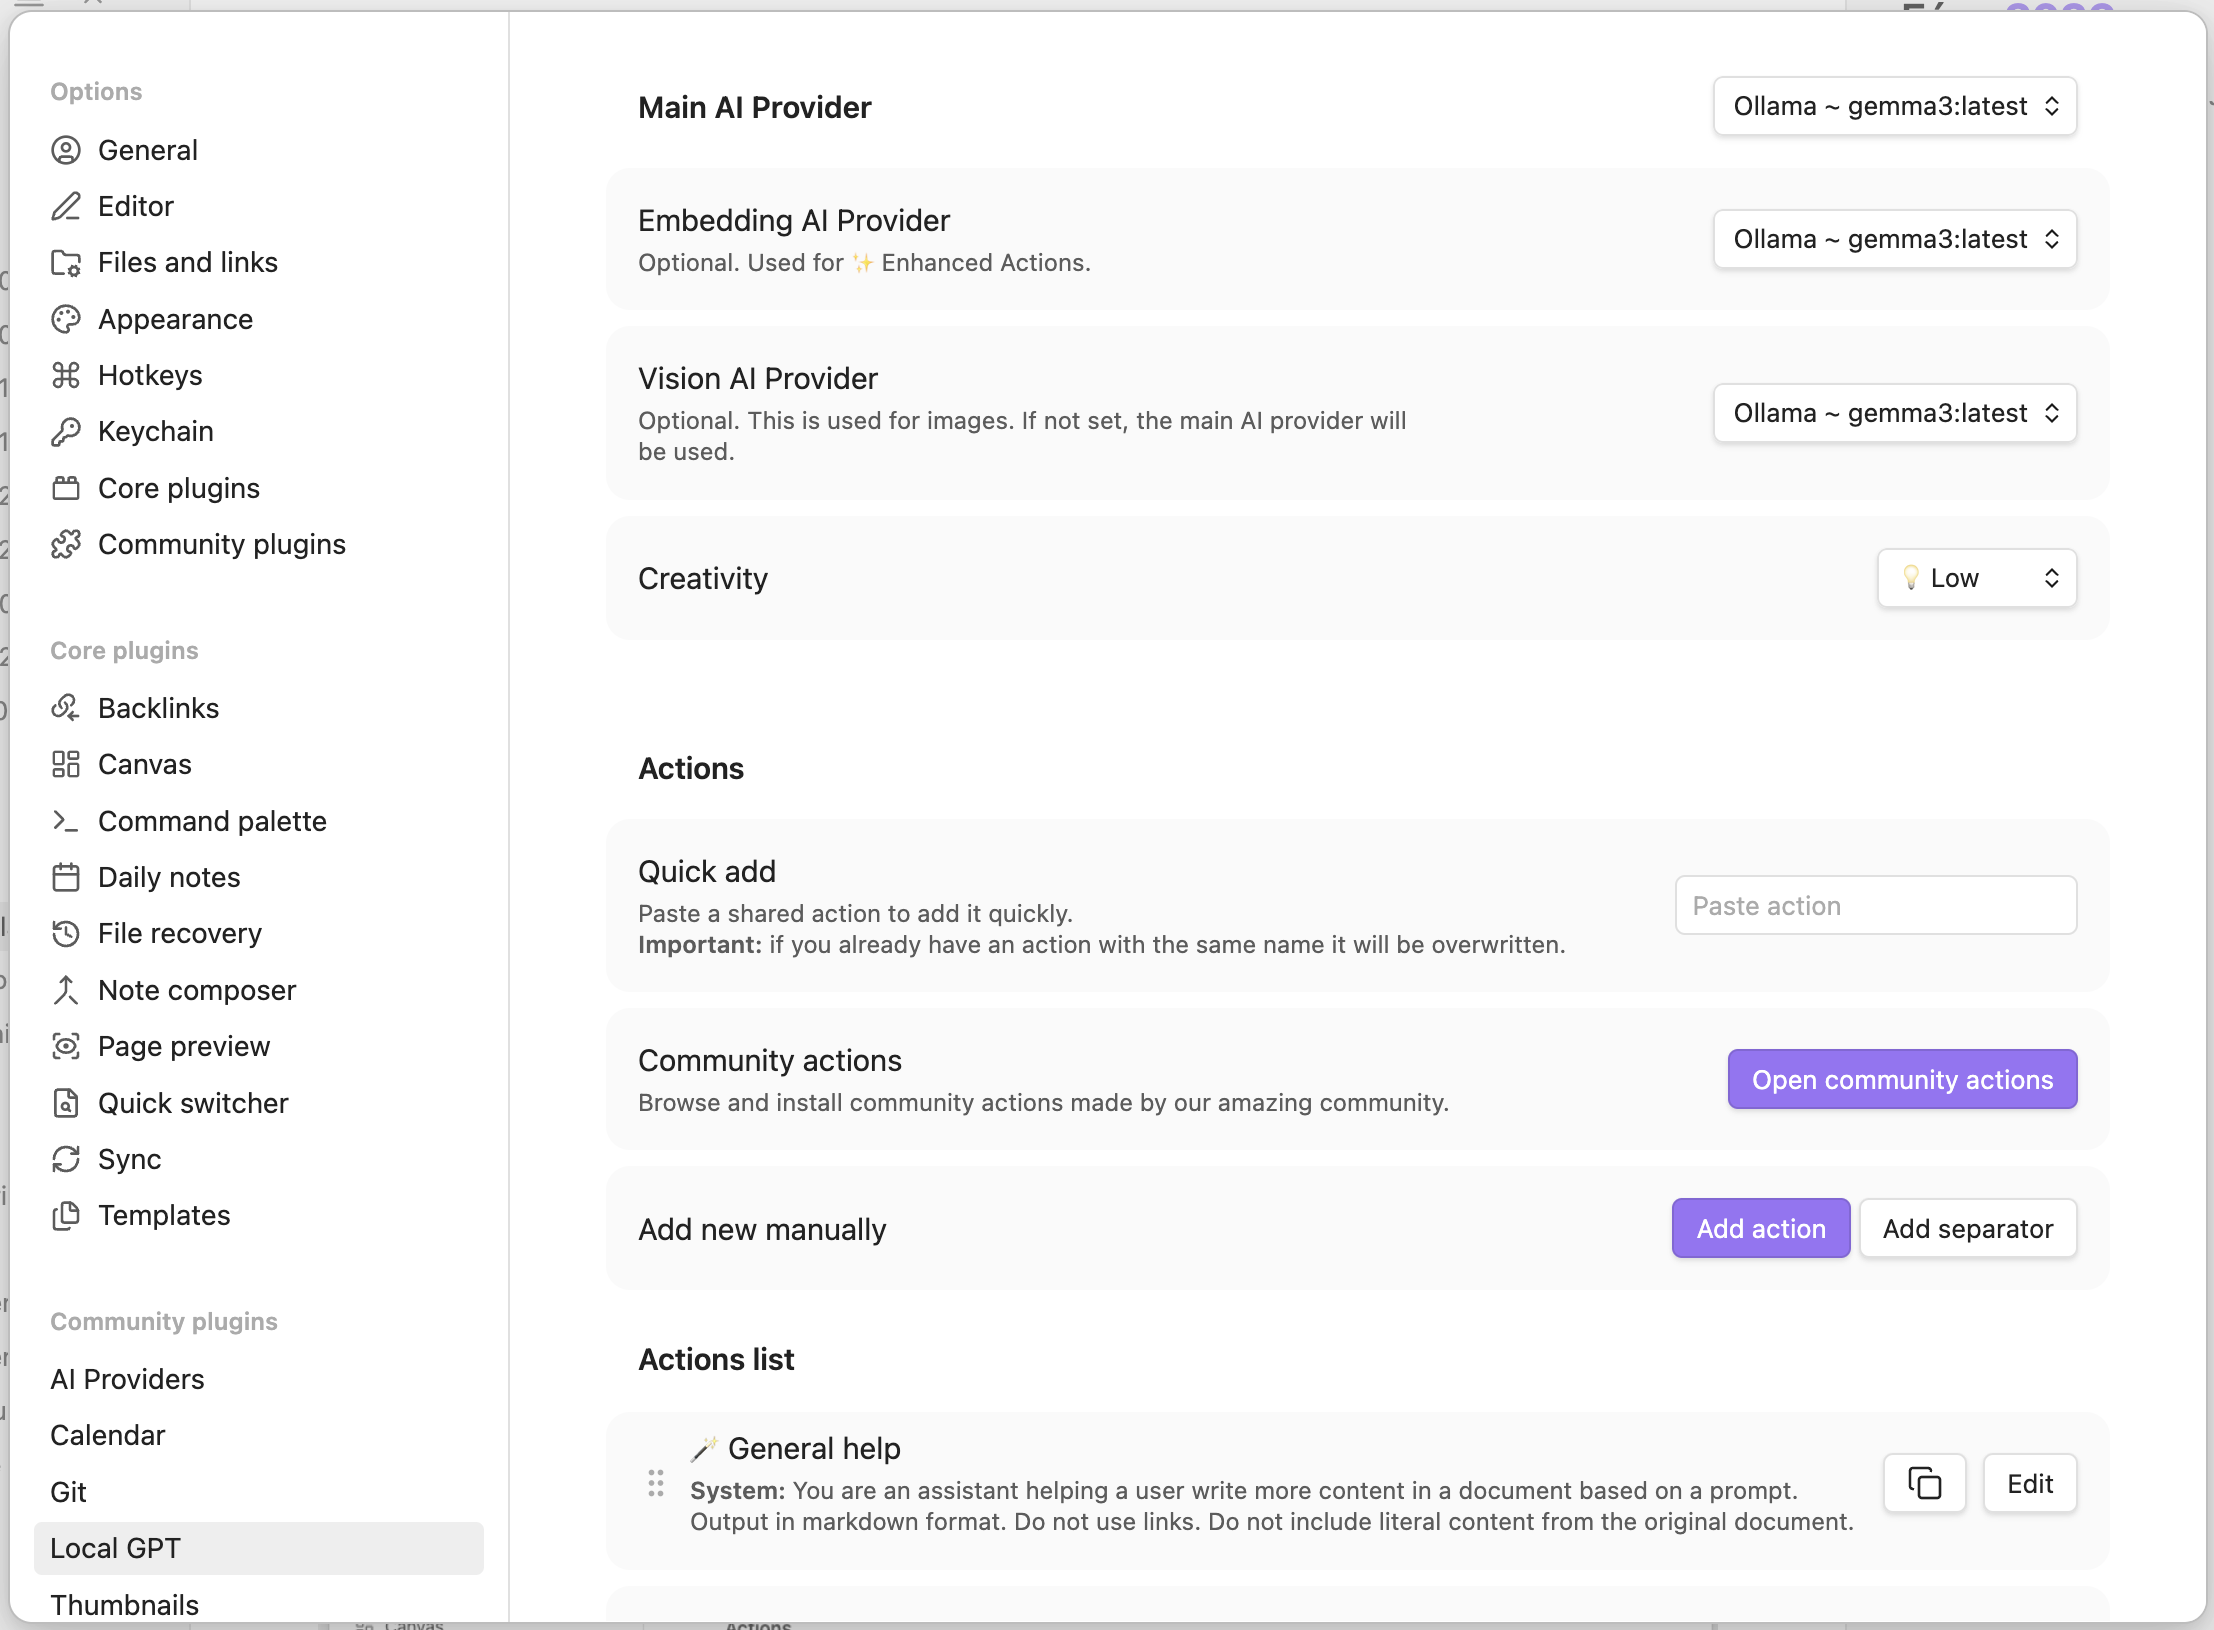The width and height of the screenshot is (2214, 1630).
Task: Click the Community plugins puzzle icon
Action: point(66,544)
